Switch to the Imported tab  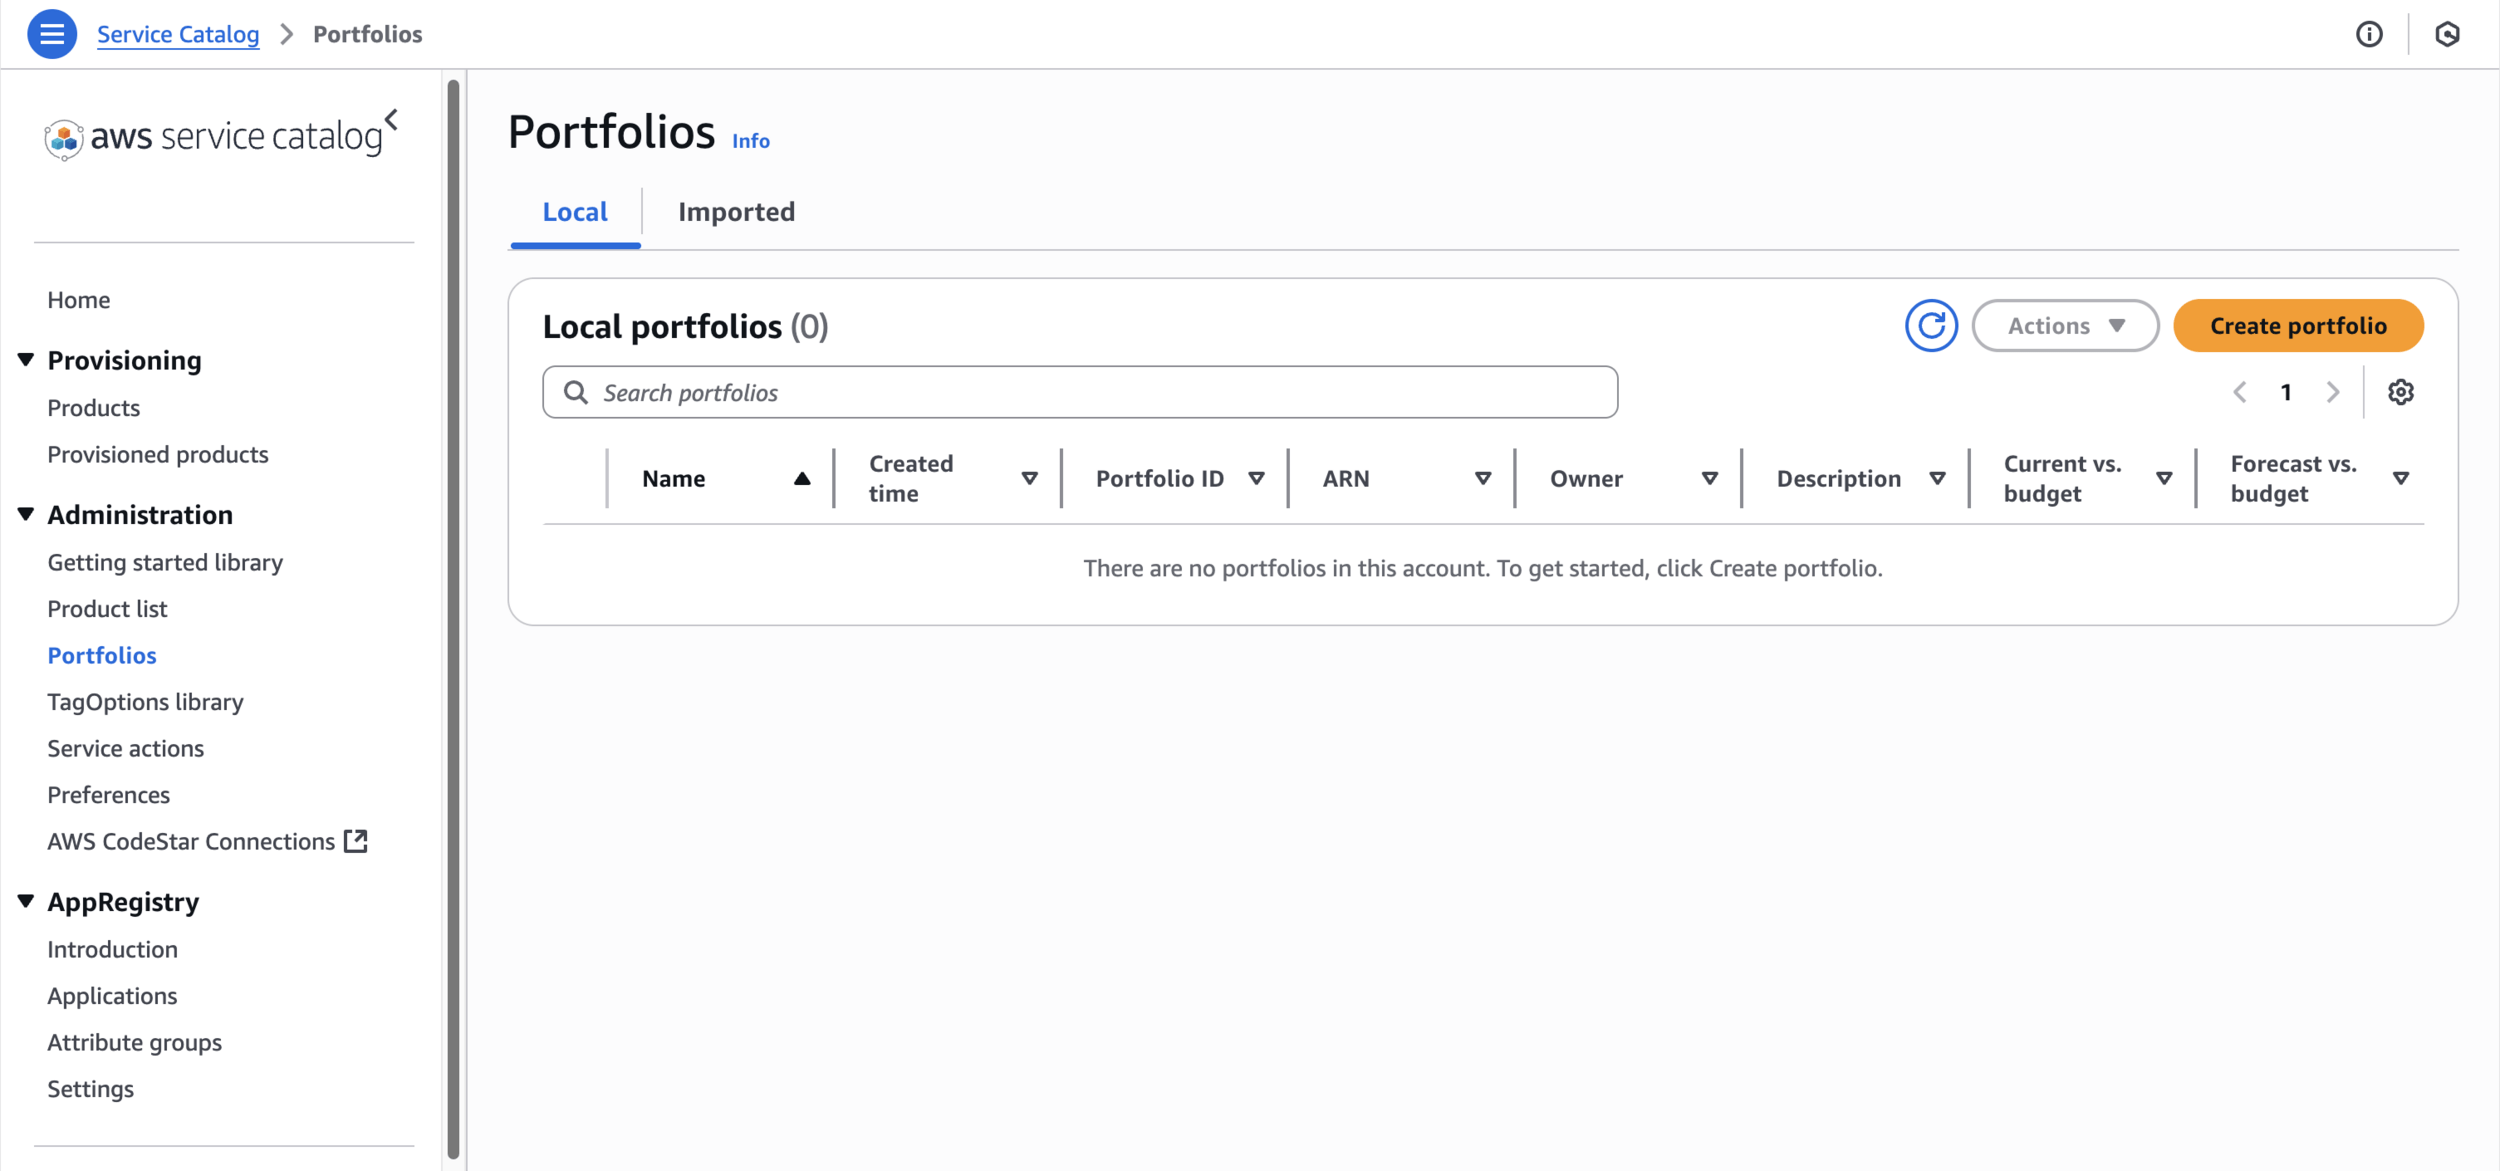coord(736,212)
